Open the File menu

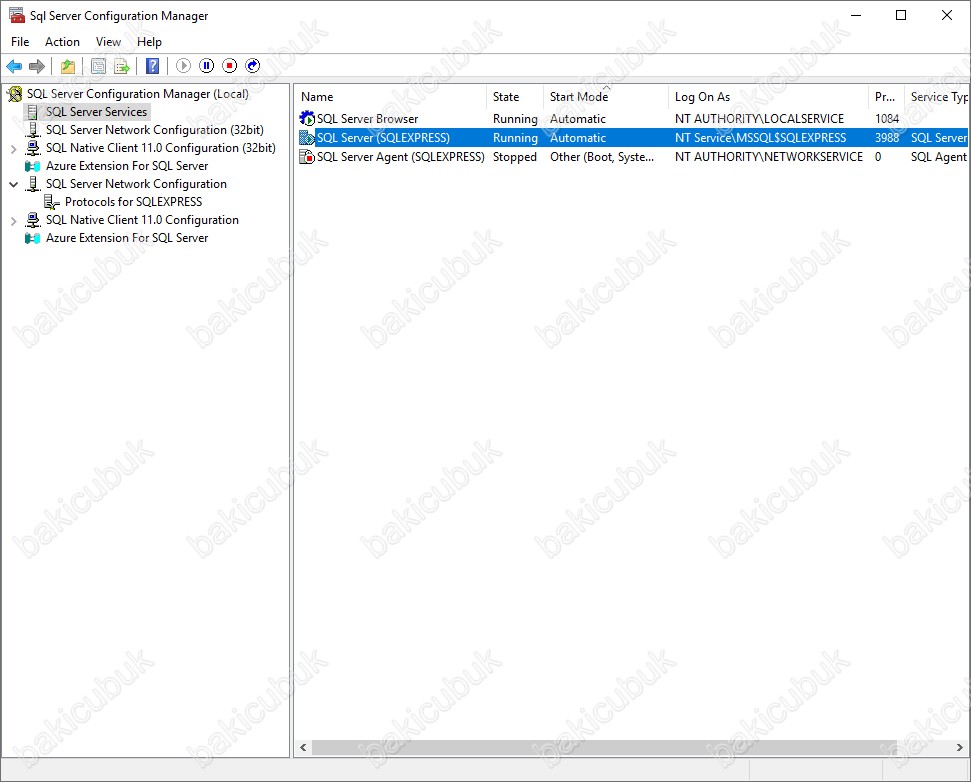(20, 41)
